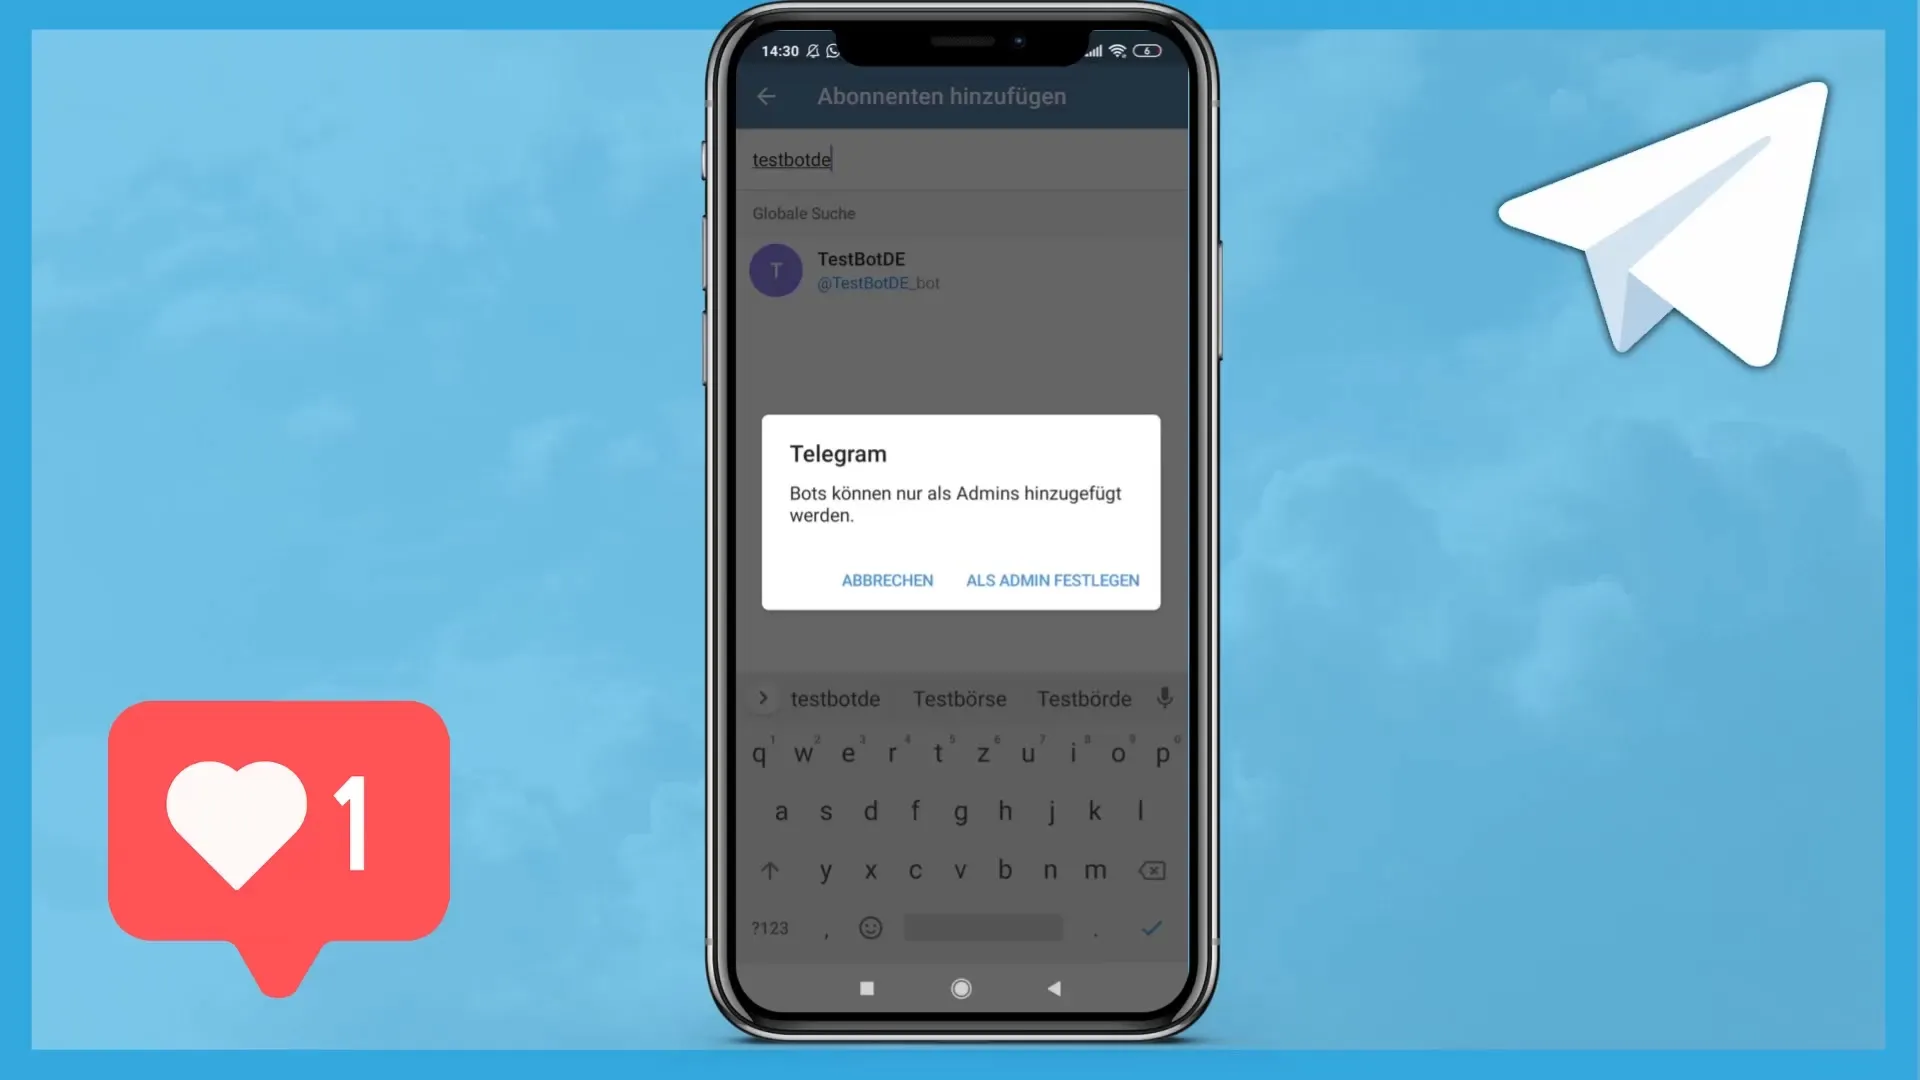Select Testbörse autocomplete suggestion
1920x1080 pixels.
click(x=959, y=698)
